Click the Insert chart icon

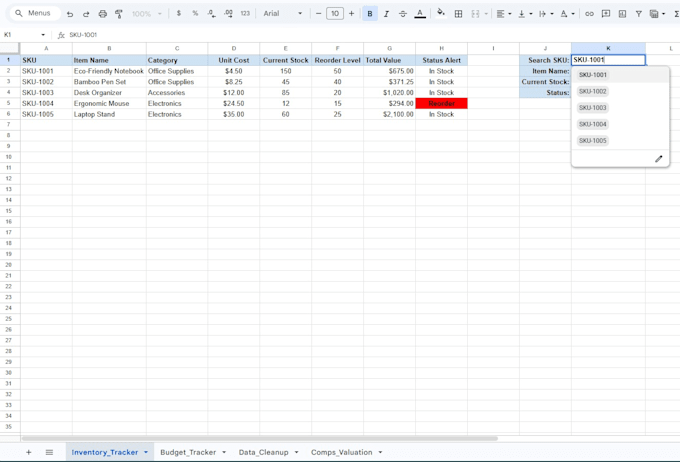[x=622, y=14]
